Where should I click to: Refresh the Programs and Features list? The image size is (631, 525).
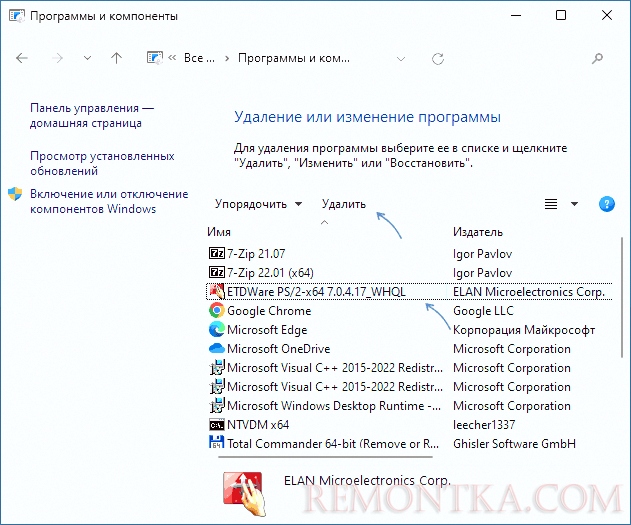[438, 59]
